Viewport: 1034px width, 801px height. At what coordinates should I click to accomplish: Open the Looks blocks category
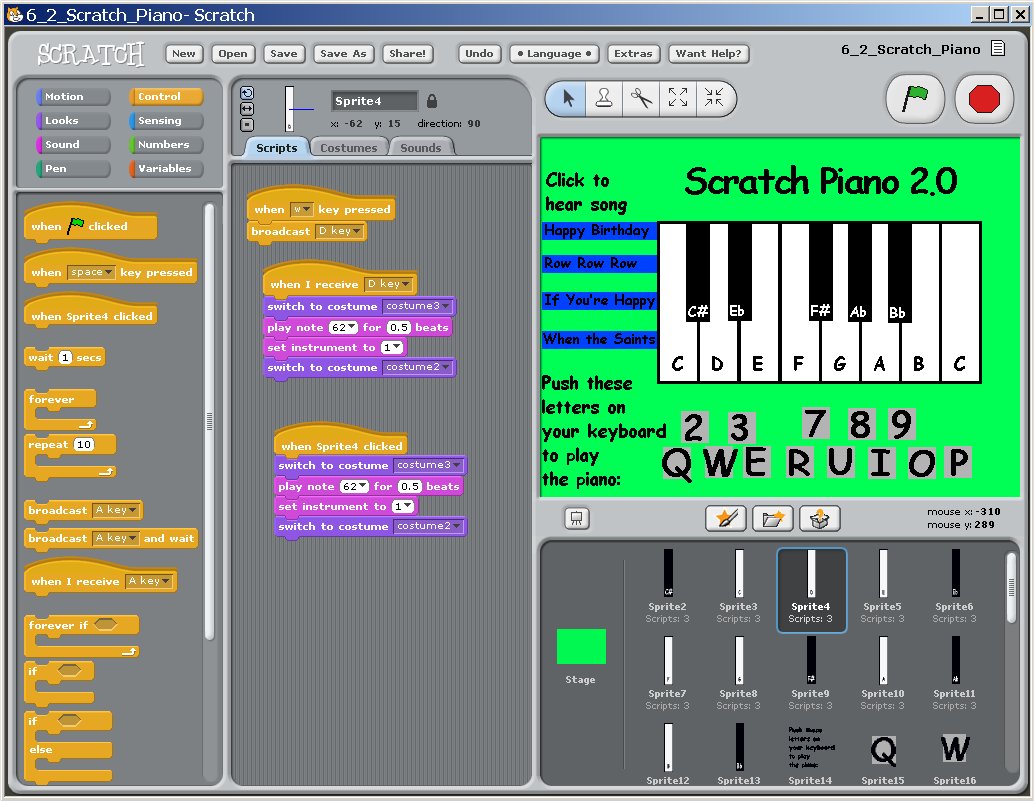coord(73,121)
